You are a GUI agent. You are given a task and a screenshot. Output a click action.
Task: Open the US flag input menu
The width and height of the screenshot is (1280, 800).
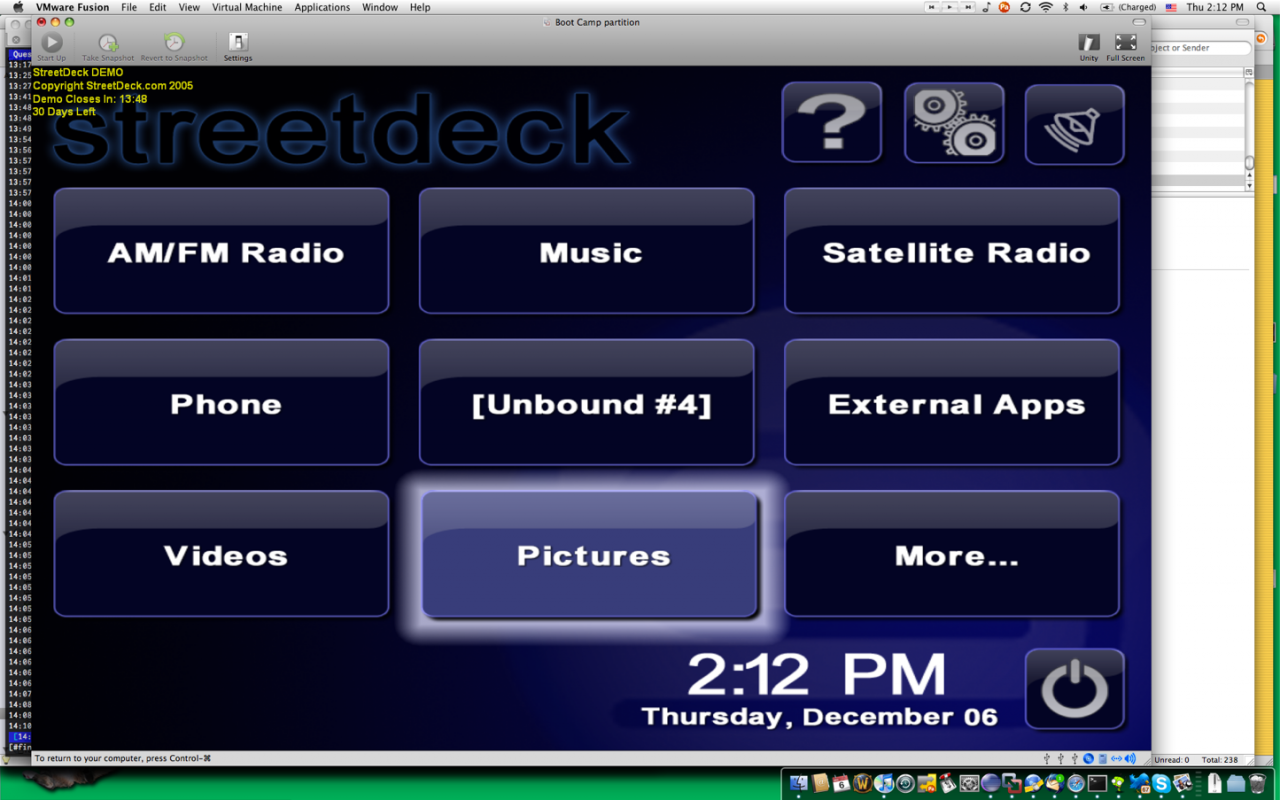[x=1170, y=7]
